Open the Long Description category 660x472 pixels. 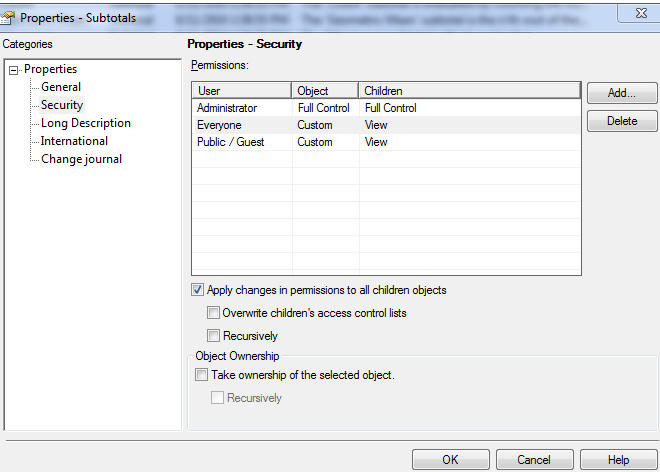(85, 123)
